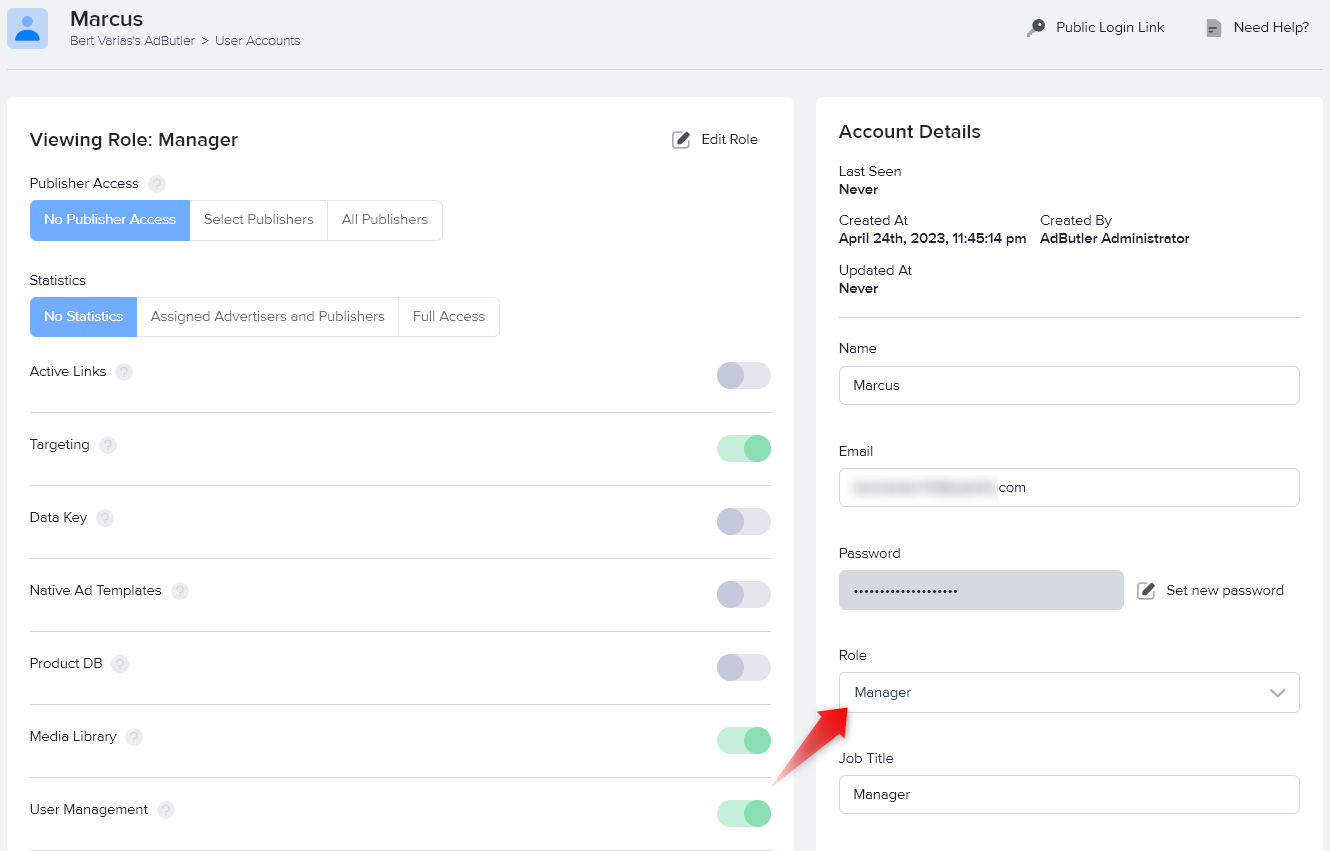
Task: Select the All Publishers option
Action: pyautogui.click(x=385, y=220)
